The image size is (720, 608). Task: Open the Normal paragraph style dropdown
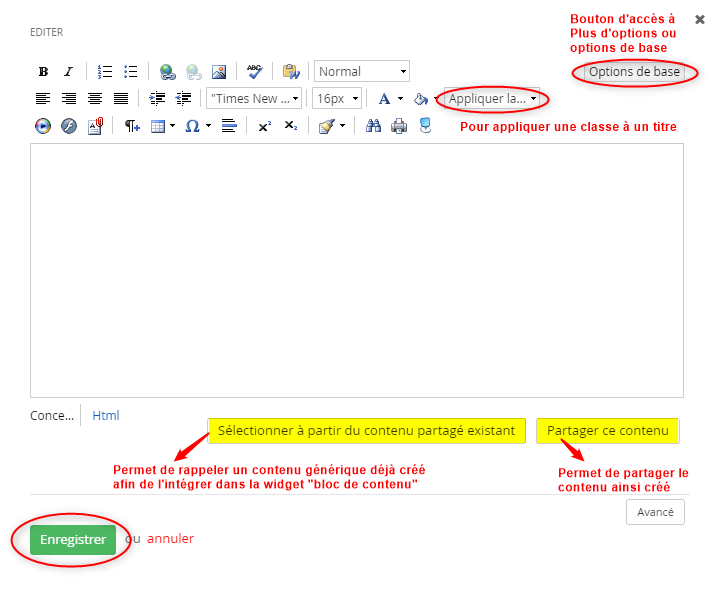(362, 72)
